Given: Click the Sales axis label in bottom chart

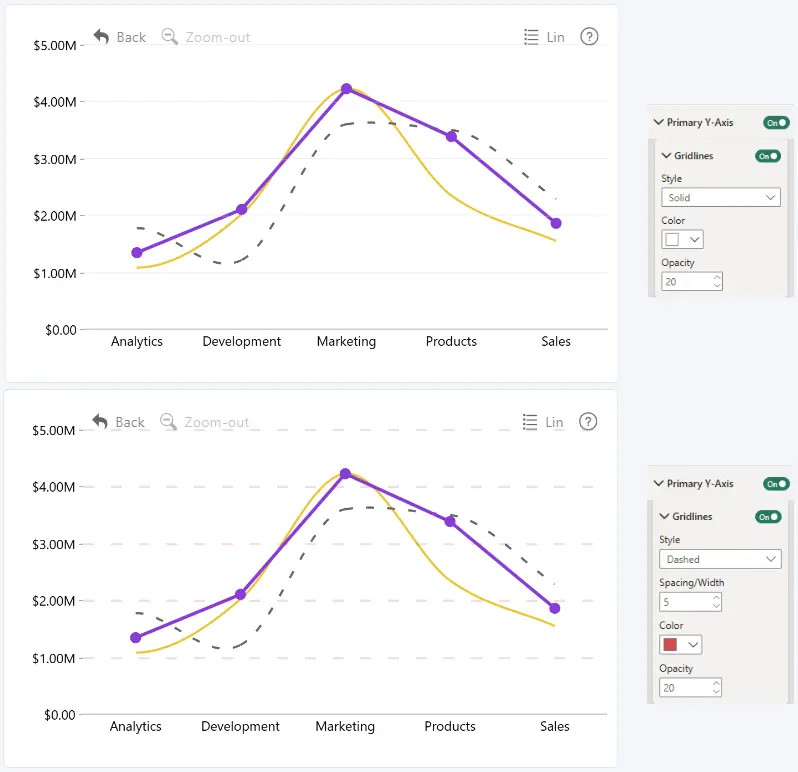Looking at the screenshot, I should pos(555,727).
